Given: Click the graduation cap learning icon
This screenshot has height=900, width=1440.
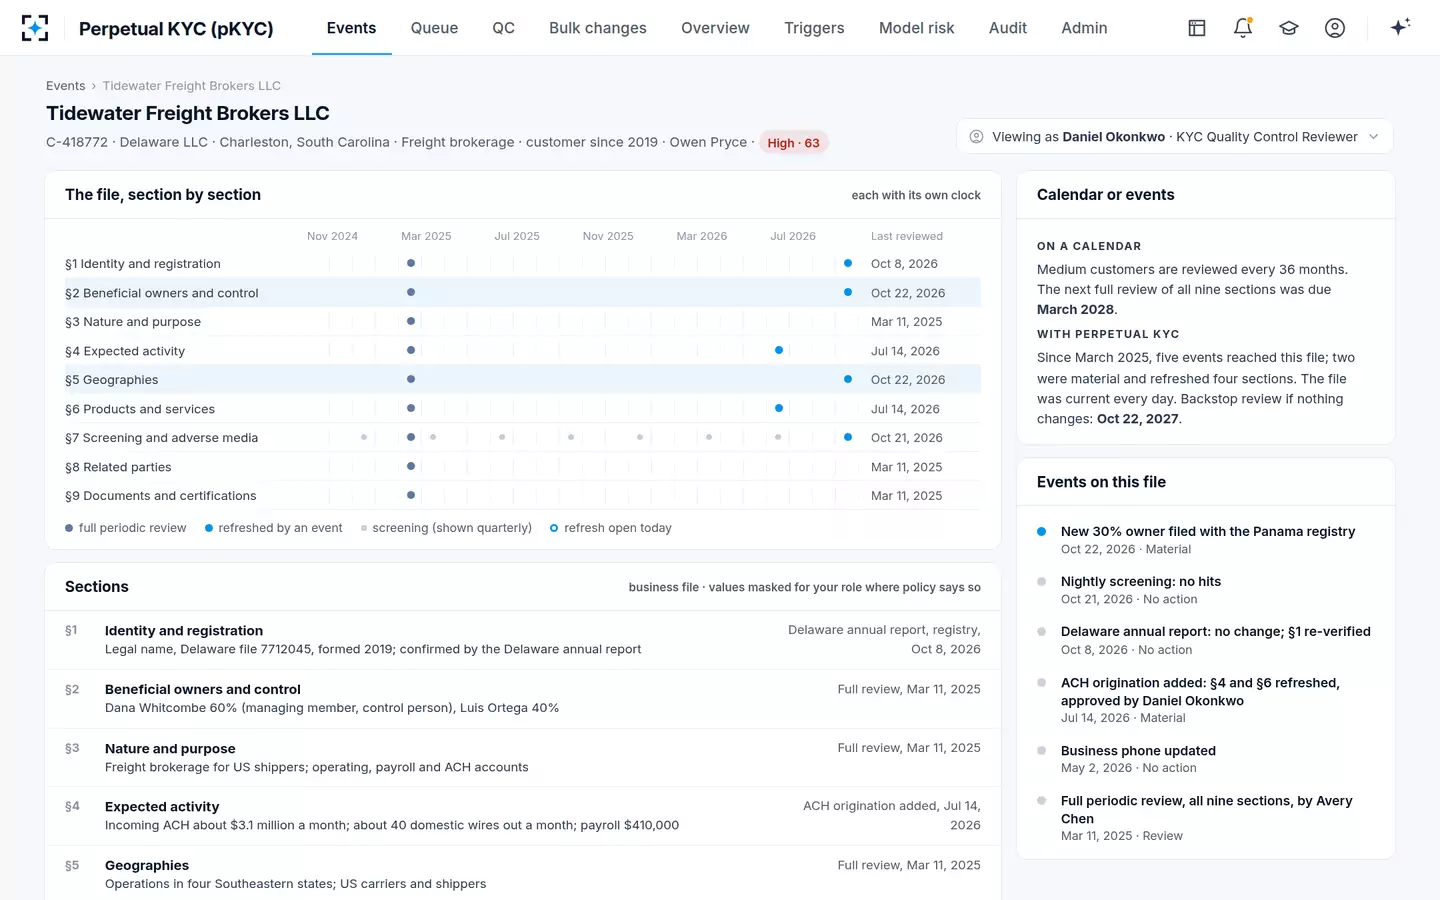Looking at the screenshot, I should (1289, 28).
